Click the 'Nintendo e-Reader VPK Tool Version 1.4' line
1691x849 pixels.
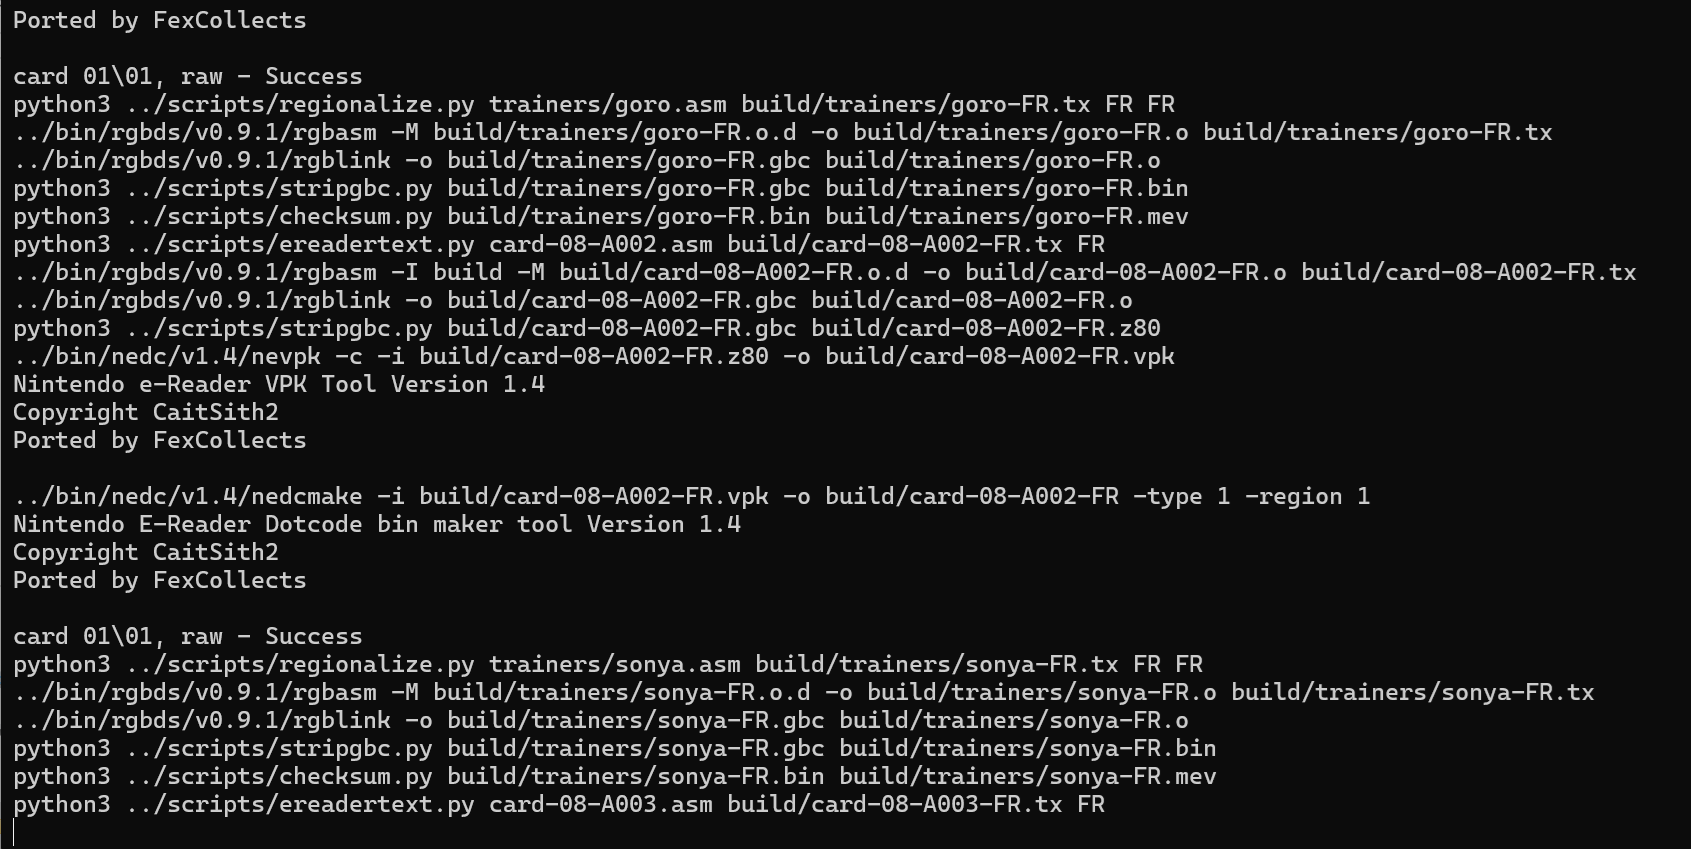pos(279,385)
